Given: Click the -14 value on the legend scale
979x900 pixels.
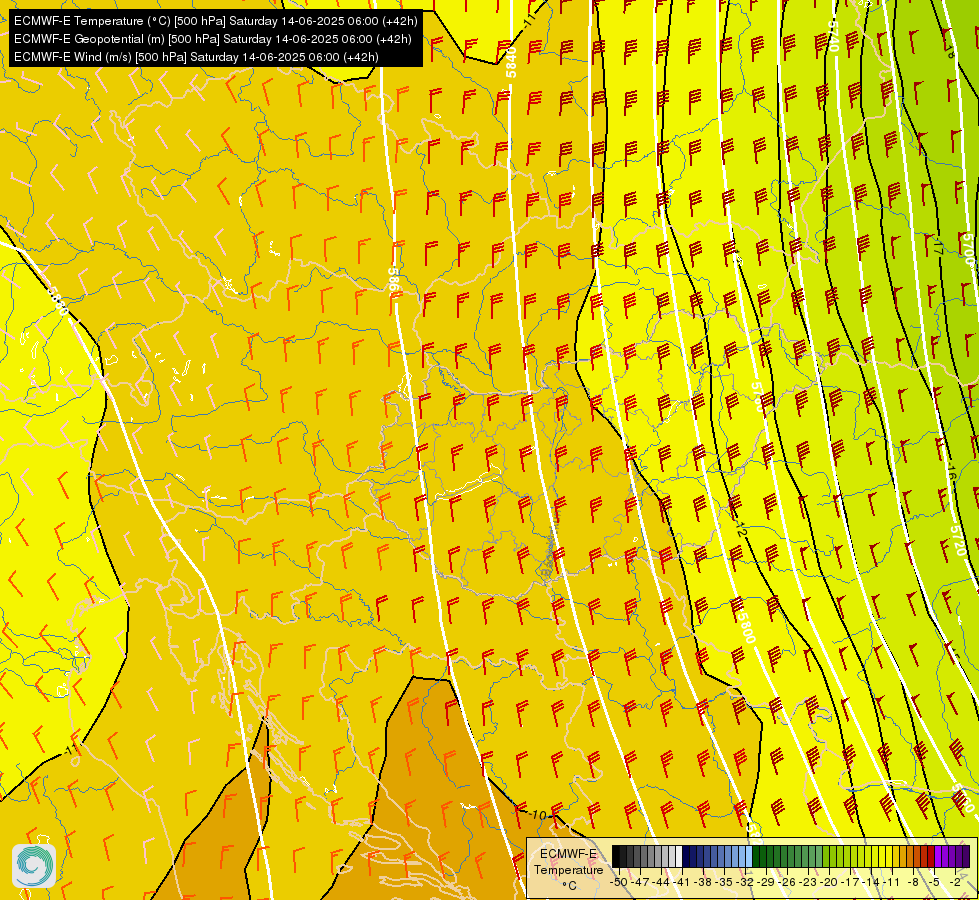Looking at the screenshot, I should [x=871, y=882].
